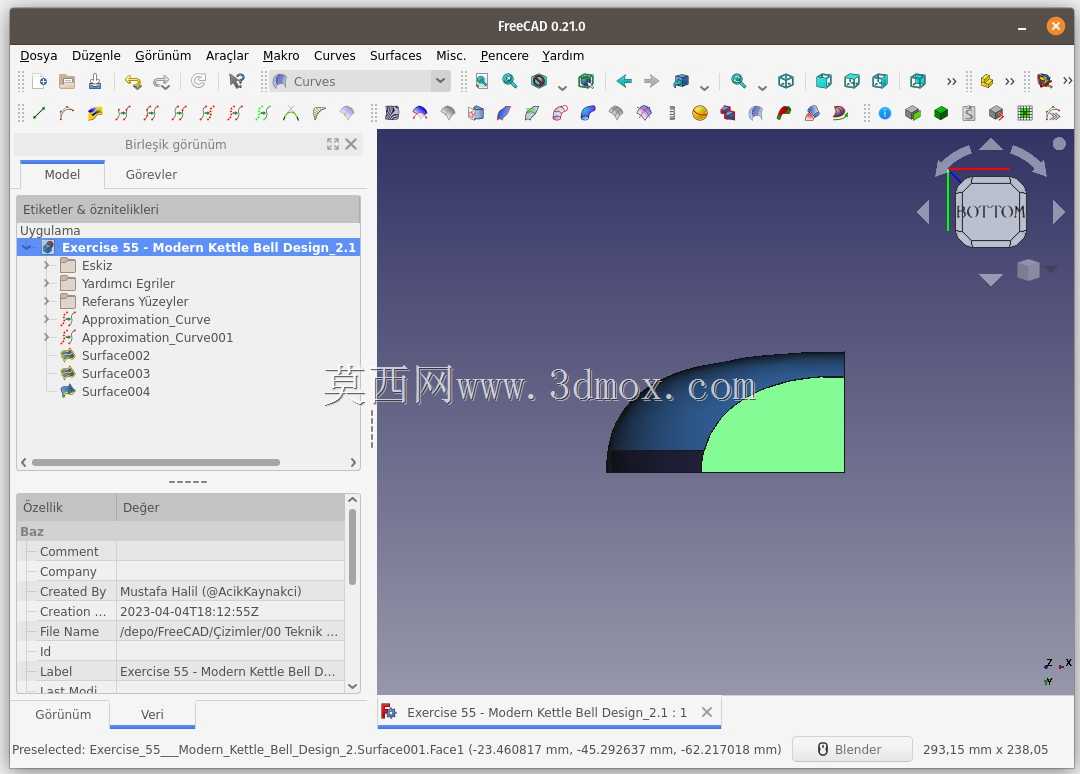Open the Pencere menu
This screenshot has height=774, width=1080.
click(x=504, y=56)
